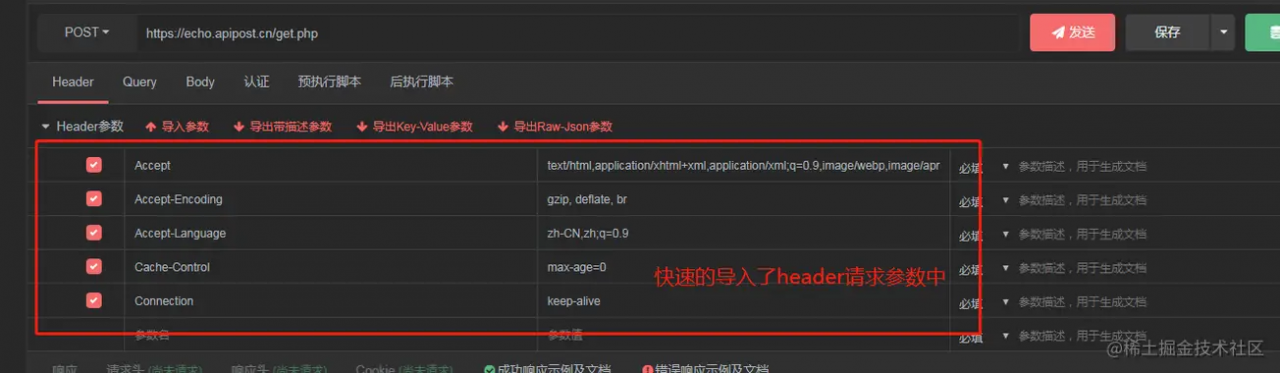Open the 必填 dropdown in Connection row
Screen dimensions: 1280x373
click(x=984, y=302)
